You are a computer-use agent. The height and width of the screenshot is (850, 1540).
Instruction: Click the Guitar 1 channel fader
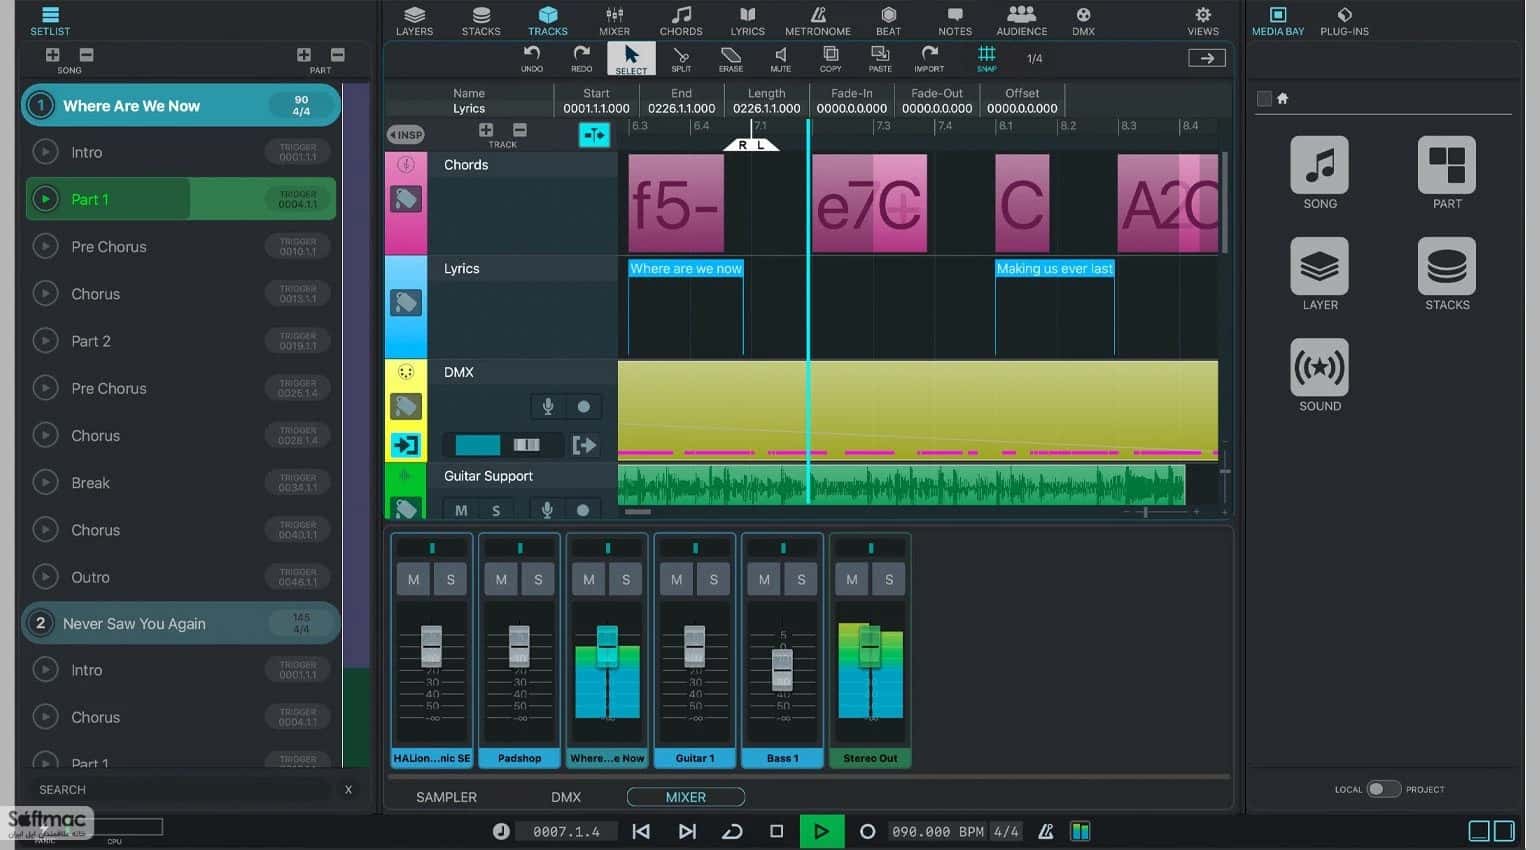click(694, 645)
